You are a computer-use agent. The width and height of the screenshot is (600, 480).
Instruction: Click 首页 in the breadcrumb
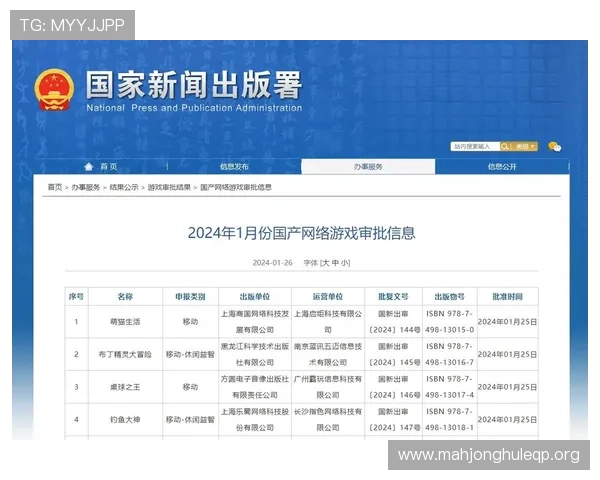[x=55, y=187]
